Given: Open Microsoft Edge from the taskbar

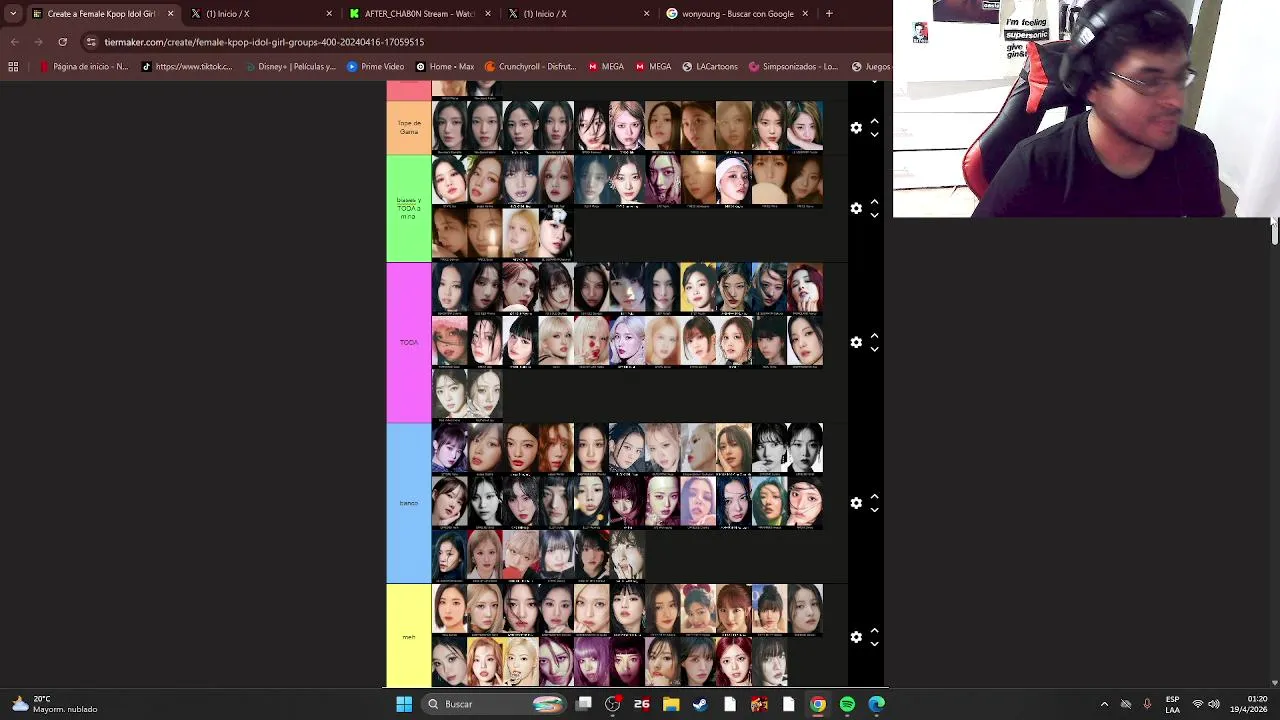Looking at the screenshot, I should (877, 704).
